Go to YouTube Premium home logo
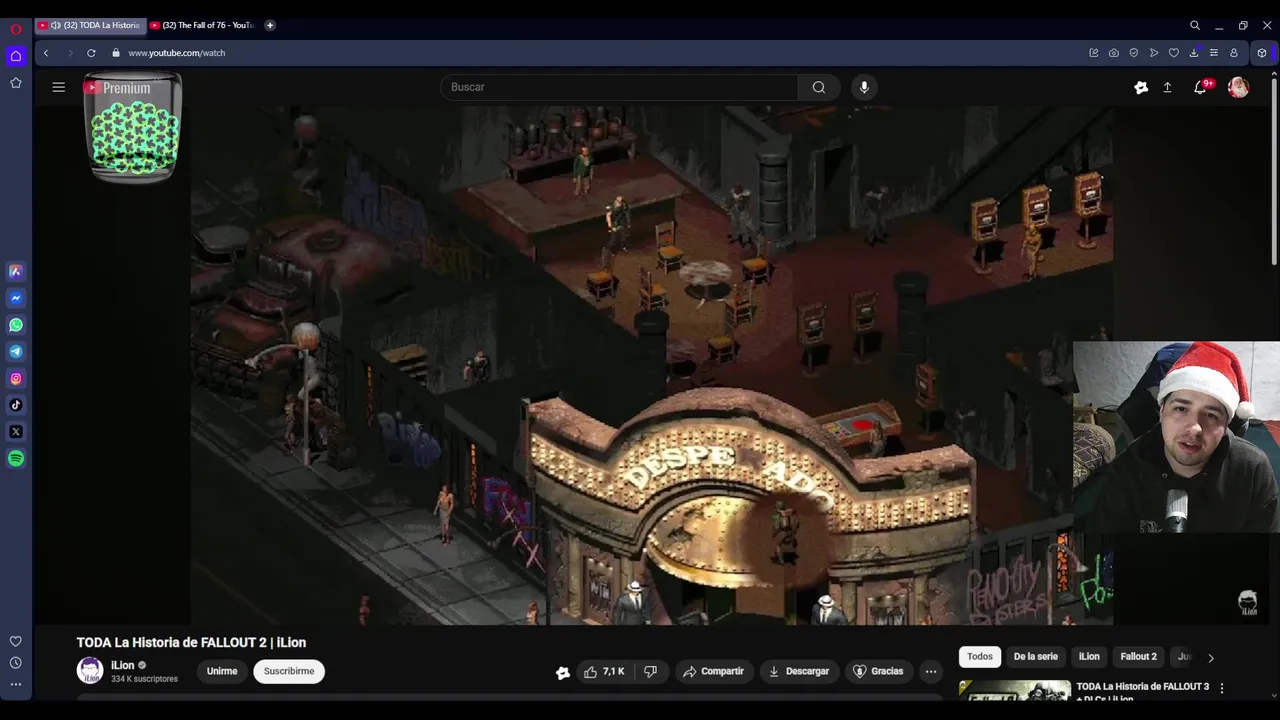The height and width of the screenshot is (720, 1280). pos(117,88)
